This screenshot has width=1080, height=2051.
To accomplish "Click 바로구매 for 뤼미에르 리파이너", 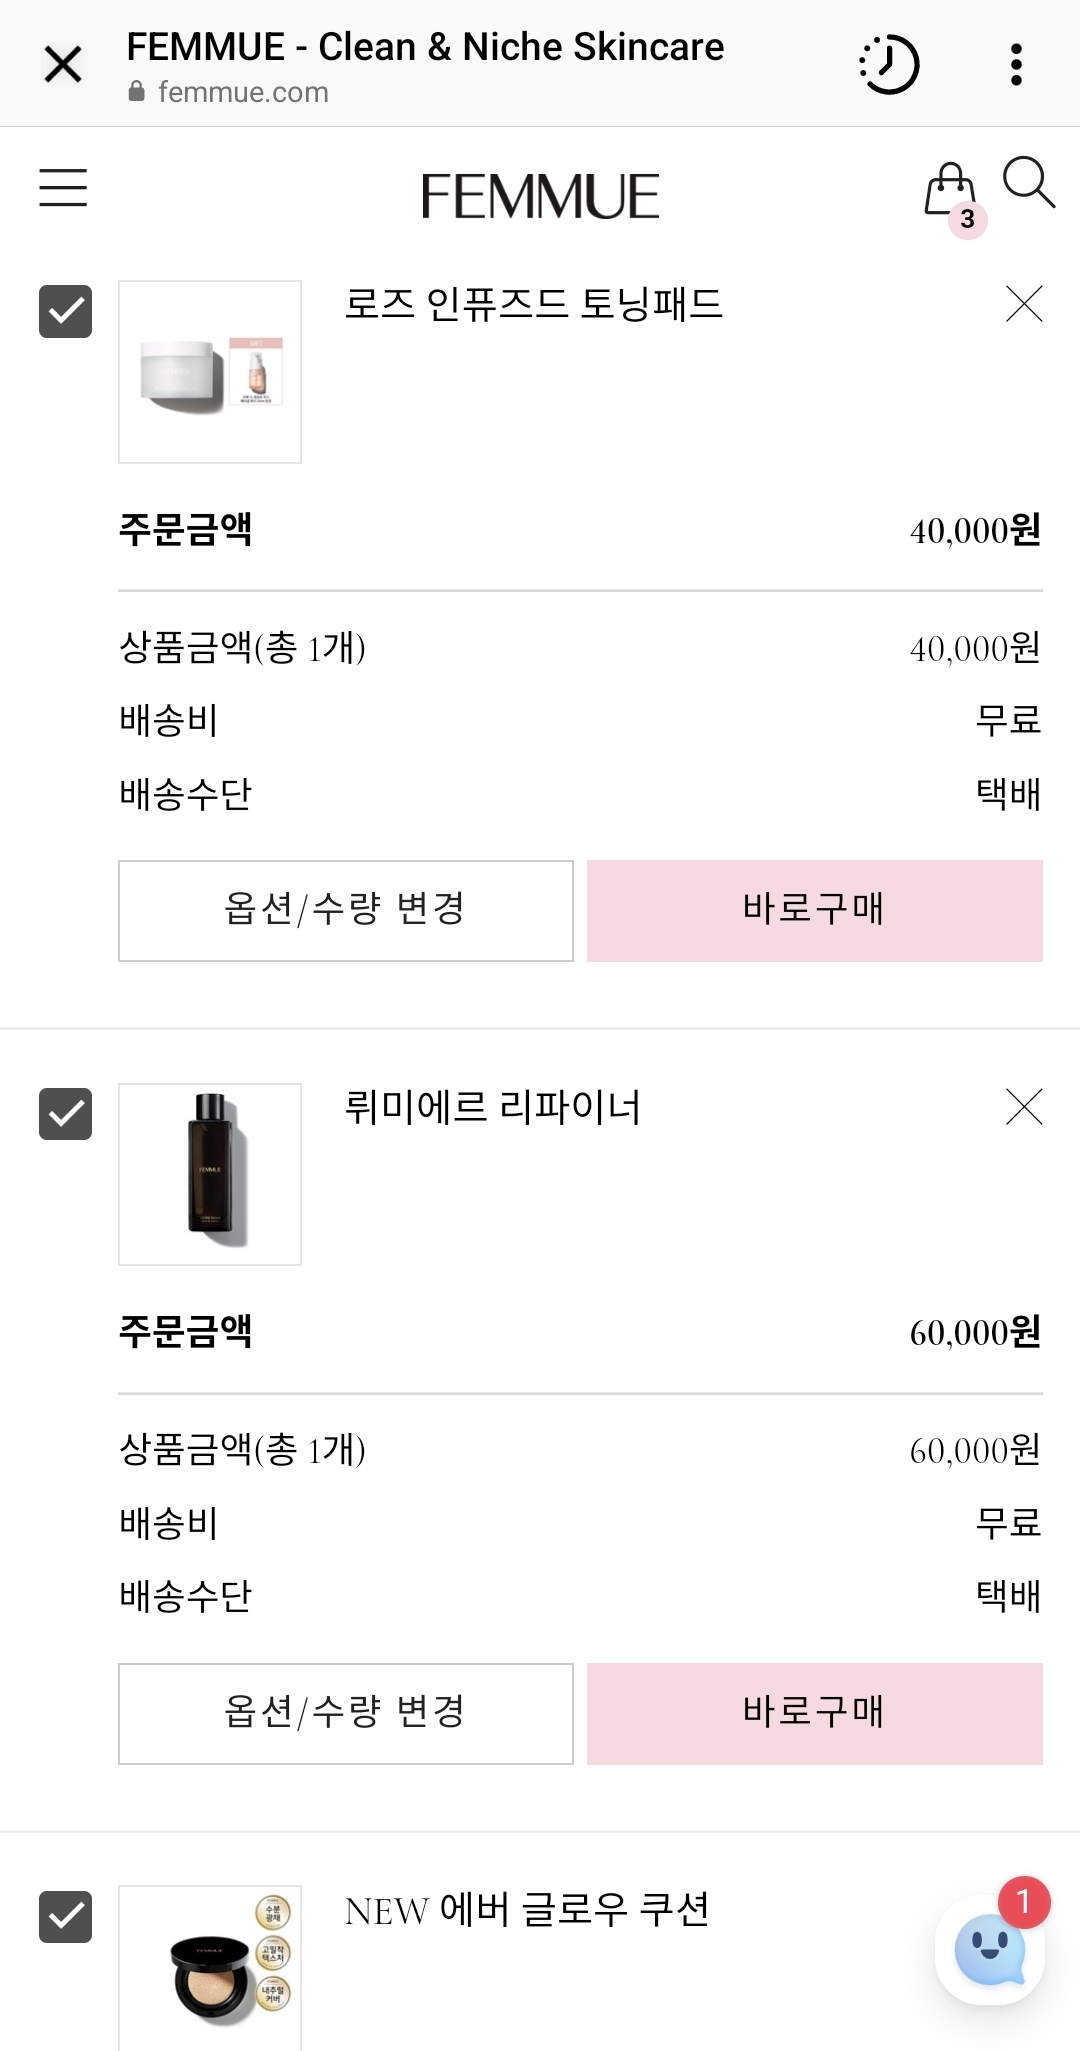I will (815, 1714).
